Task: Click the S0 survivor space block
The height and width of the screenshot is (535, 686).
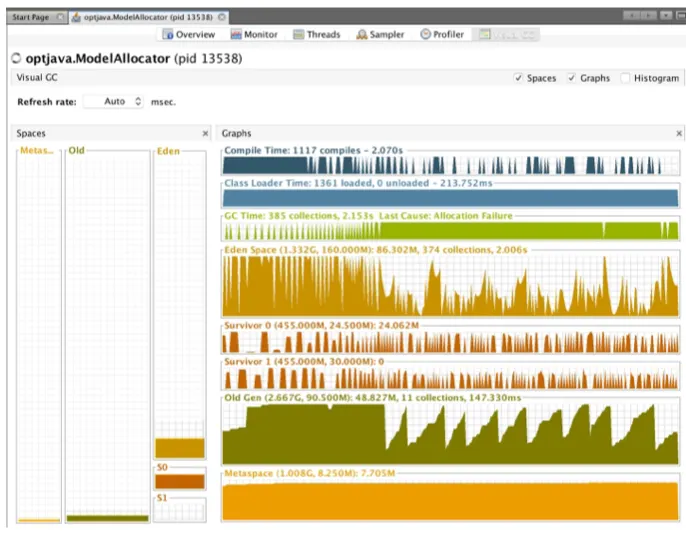Action: (x=180, y=482)
